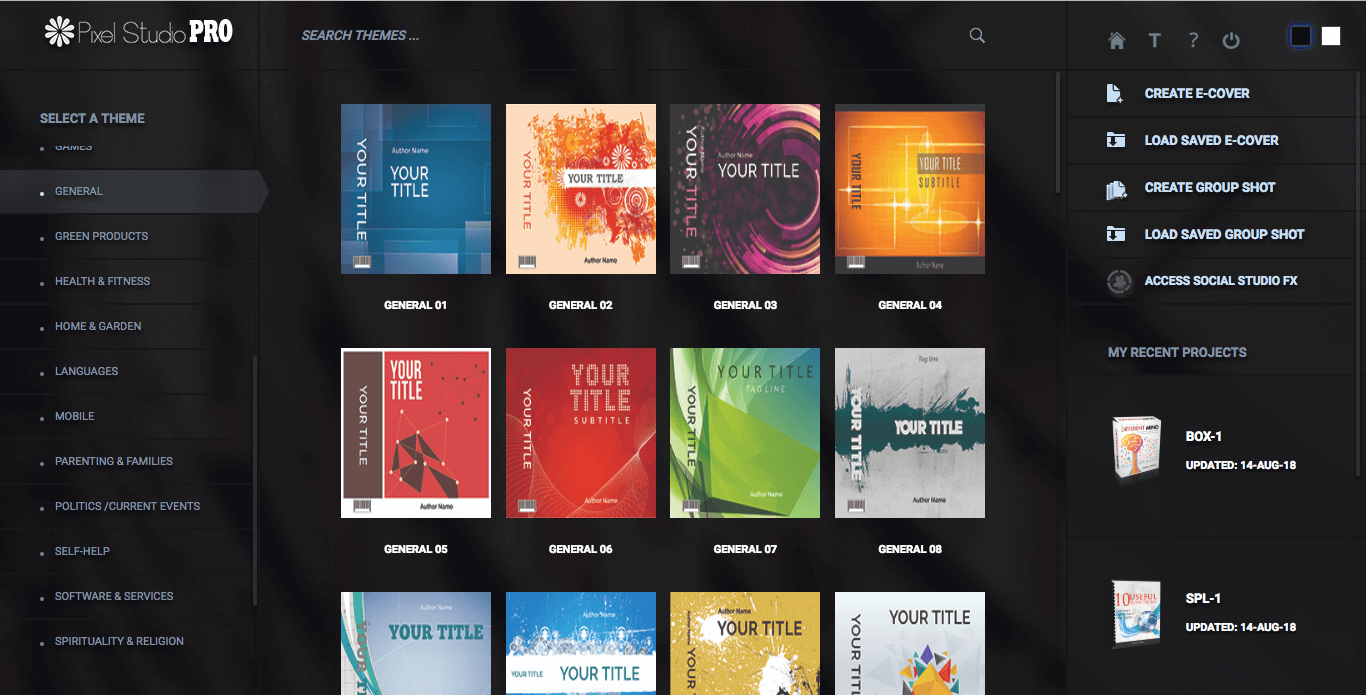Switch to the white theme swatch
This screenshot has width=1366, height=695.
click(1331, 36)
